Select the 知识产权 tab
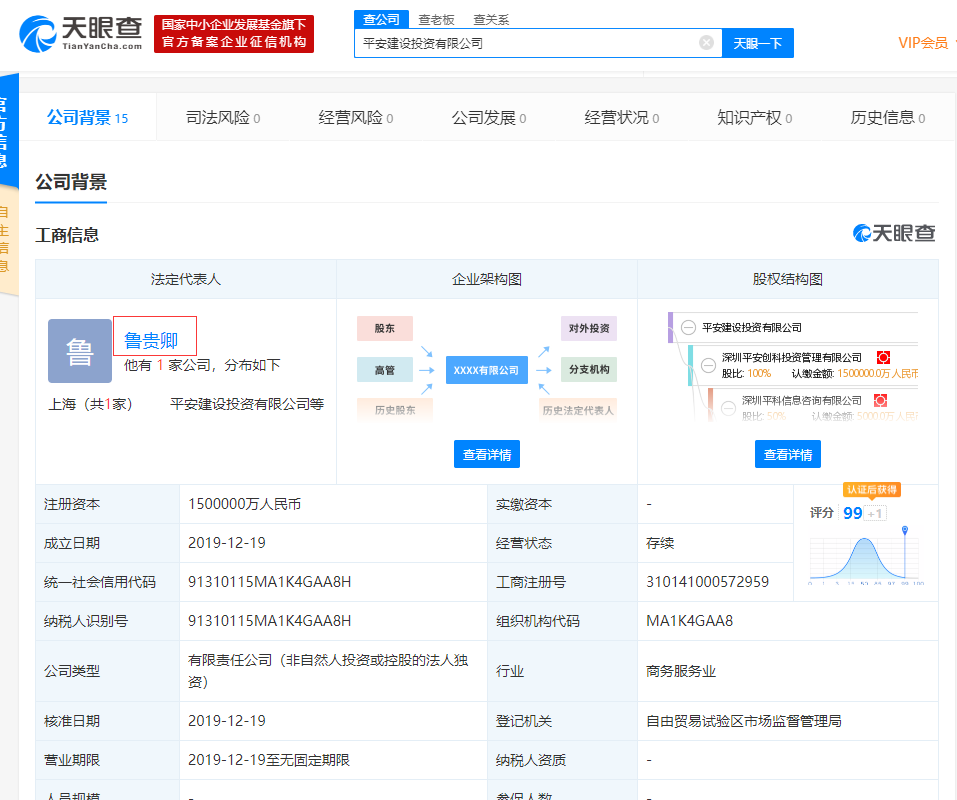This screenshot has width=957, height=800. [x=755, y=118]
